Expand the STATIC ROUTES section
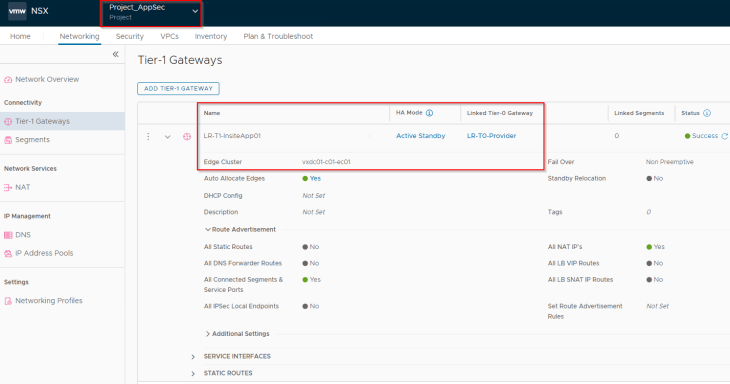The image size is (730, 384). pyautogui.click(x=193, y=373)
